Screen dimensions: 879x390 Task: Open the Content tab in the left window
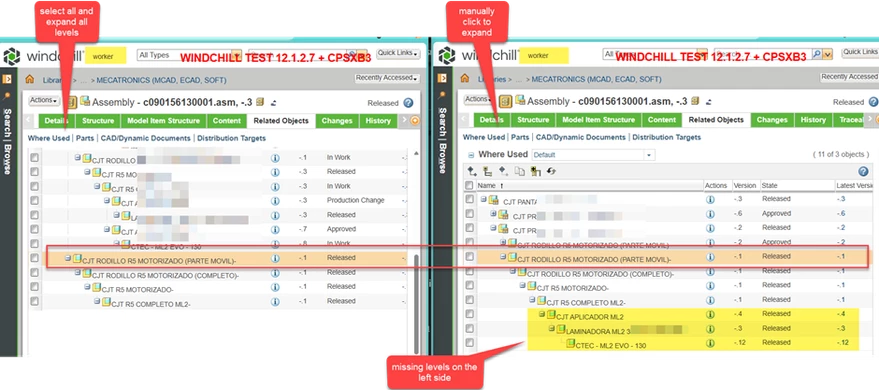coord(226,121)
